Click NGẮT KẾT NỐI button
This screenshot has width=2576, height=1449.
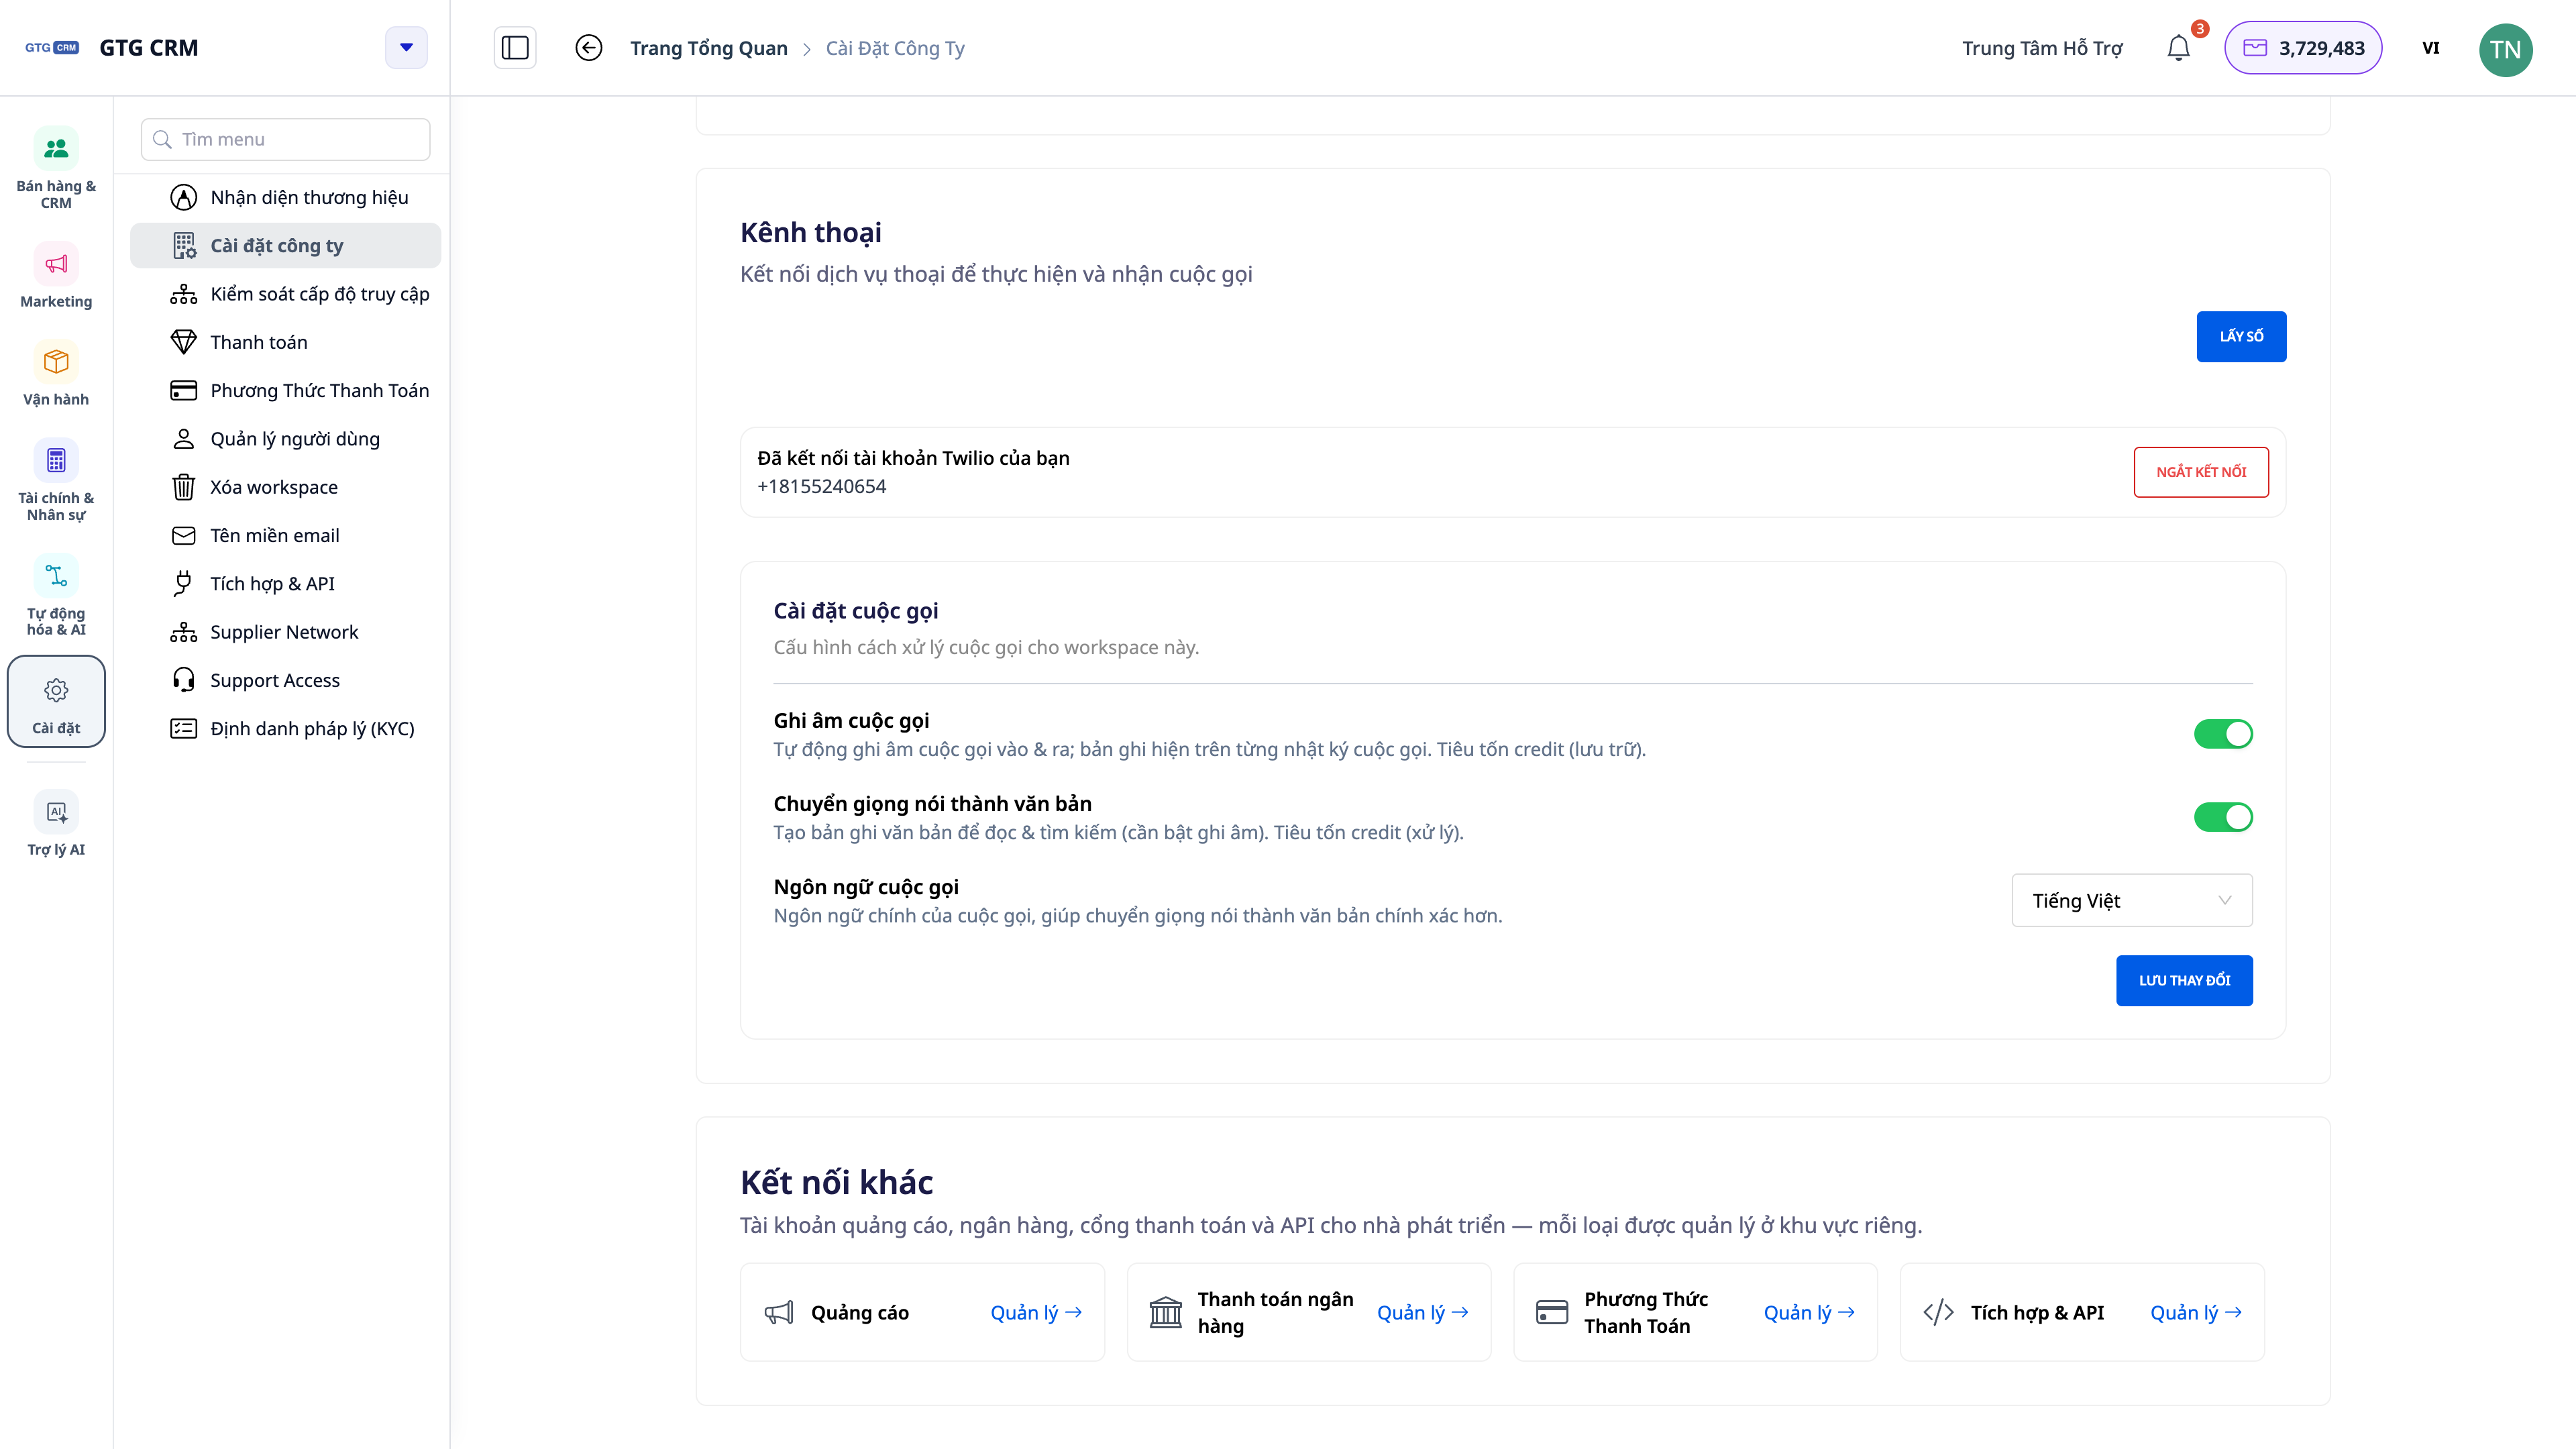(2201, 472)
